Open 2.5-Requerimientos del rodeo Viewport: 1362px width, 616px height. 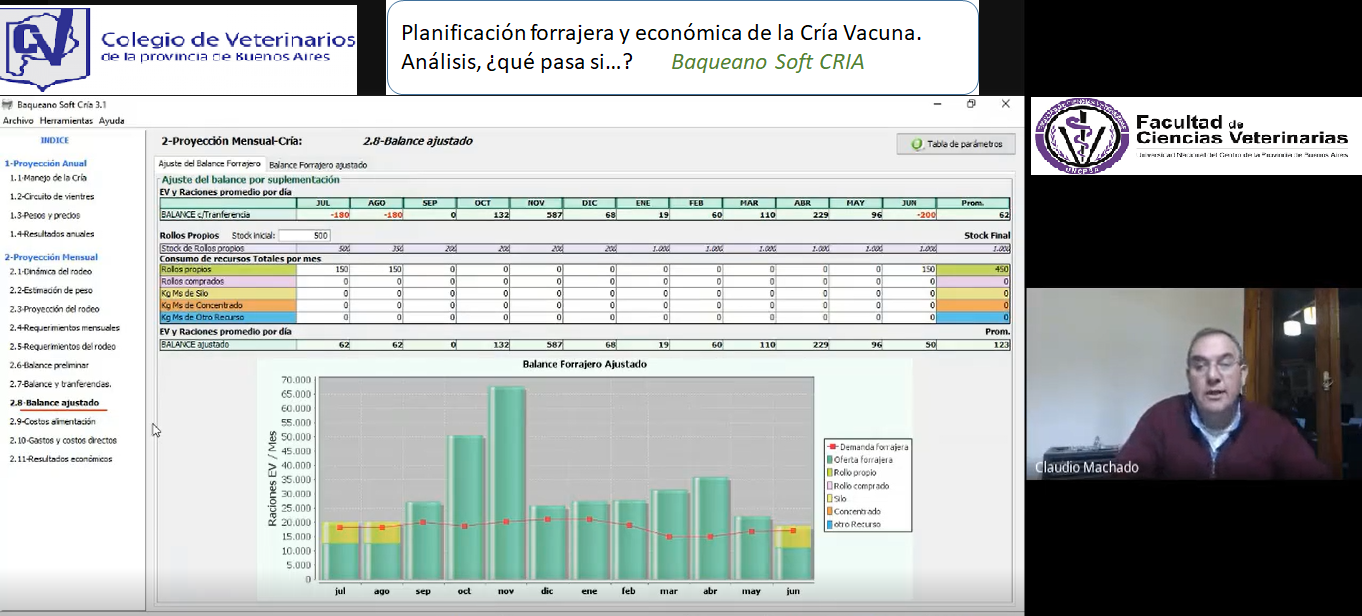point(63,346)
